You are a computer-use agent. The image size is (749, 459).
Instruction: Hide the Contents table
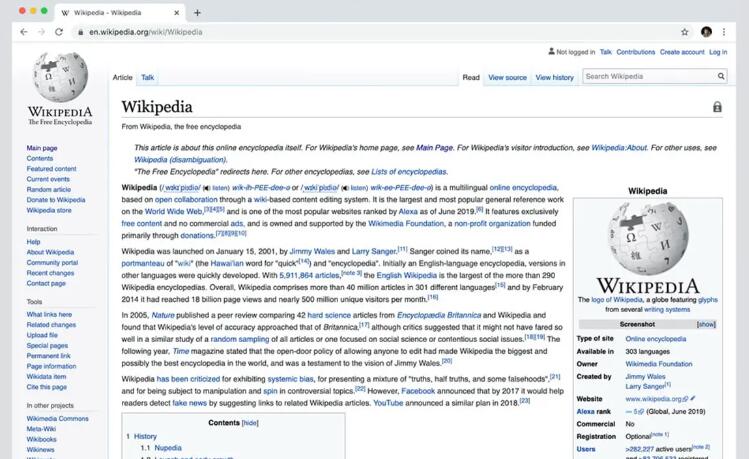[x=249, y=423]
